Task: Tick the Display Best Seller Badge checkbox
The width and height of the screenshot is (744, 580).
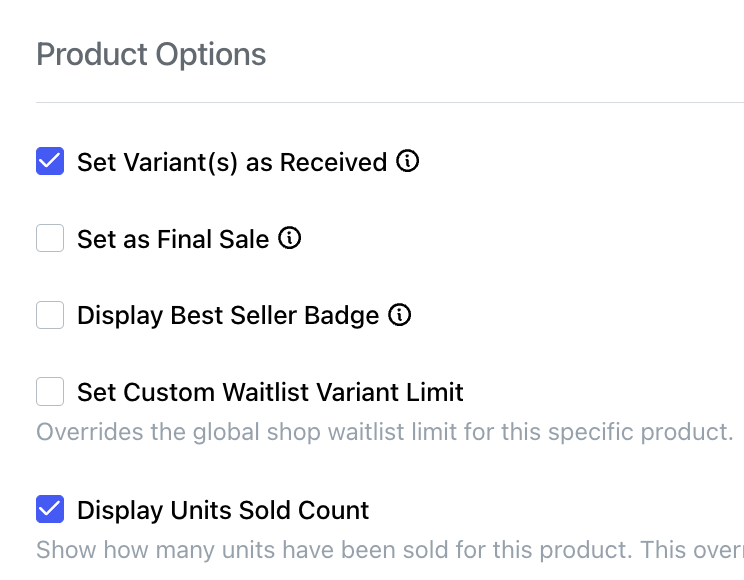Action: tap(50, 315)
